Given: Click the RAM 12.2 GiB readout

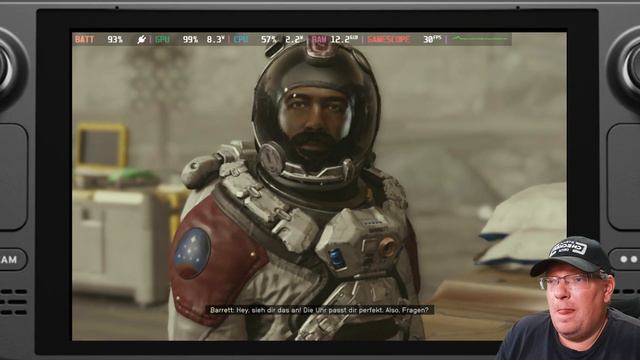Looking at the screenshot, I should 335,39.
